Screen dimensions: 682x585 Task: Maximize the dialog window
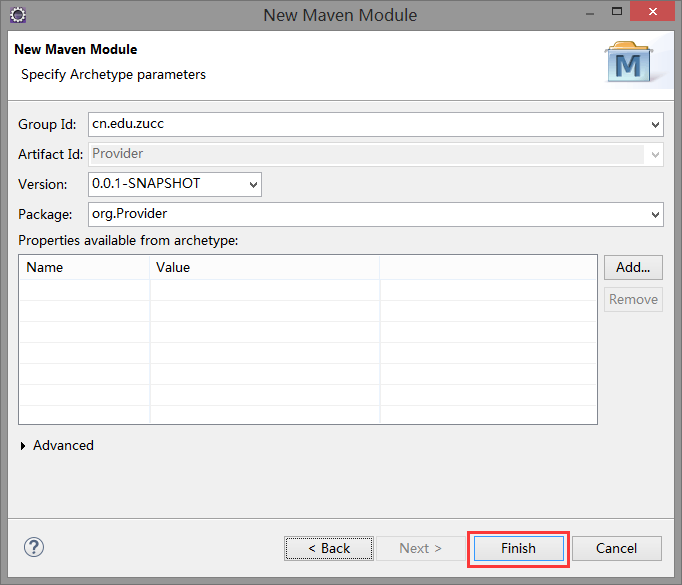(x=617, y=11)
